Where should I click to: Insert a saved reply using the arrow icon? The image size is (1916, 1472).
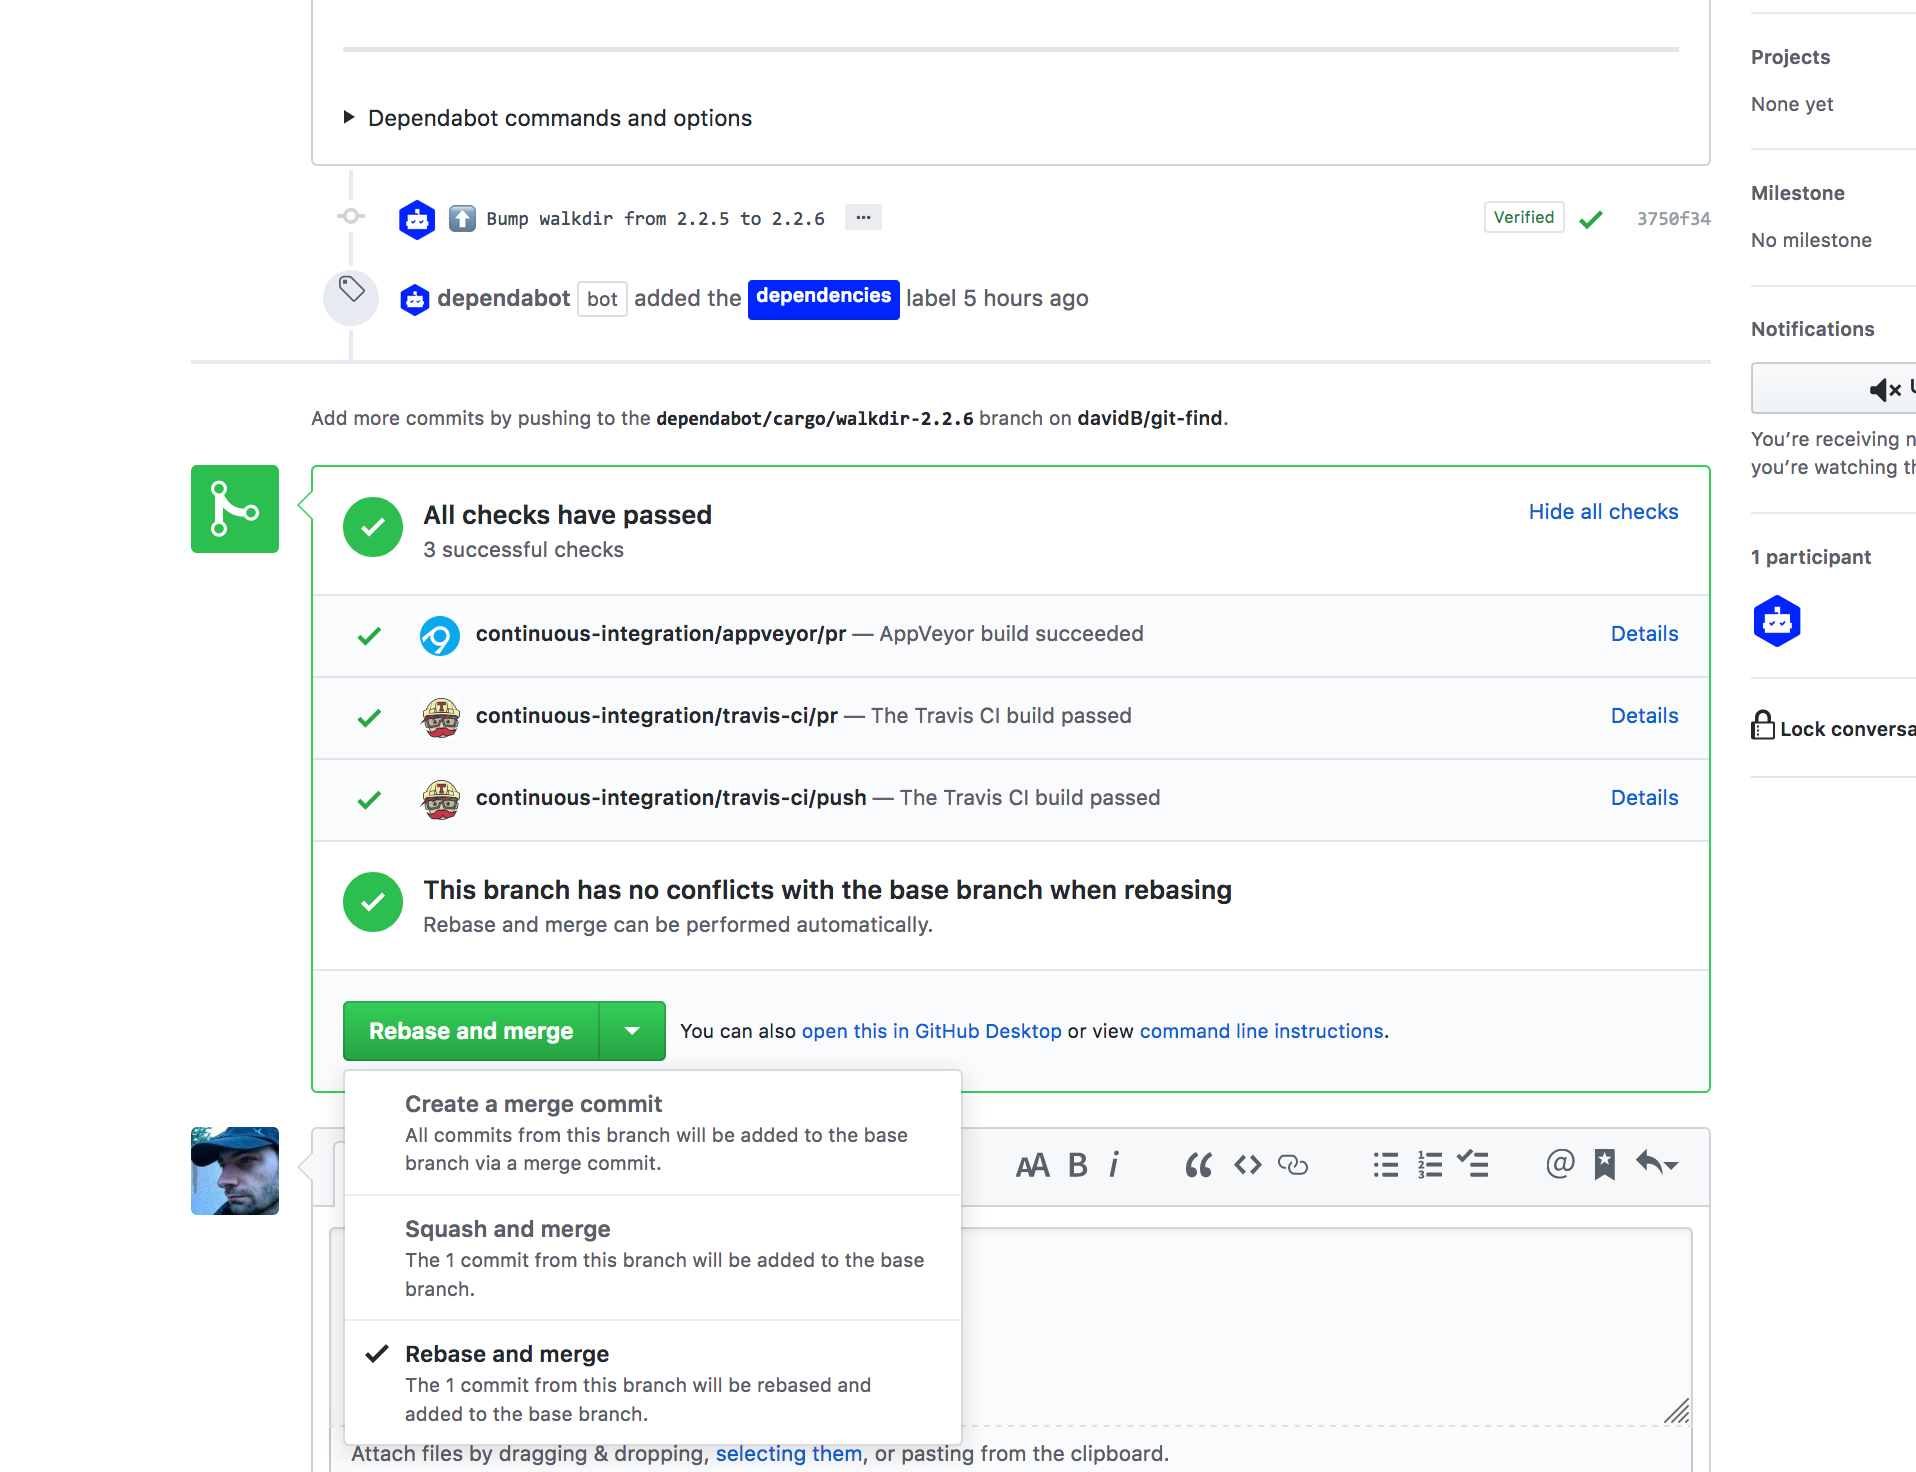(1656, 1164)
